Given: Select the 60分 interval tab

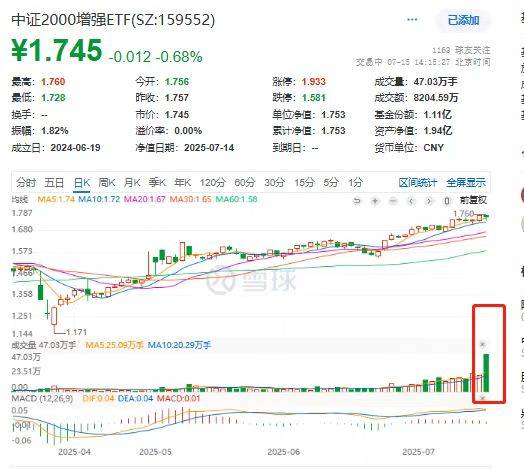Looking at the screenshot, I should (x=245, y=183).
